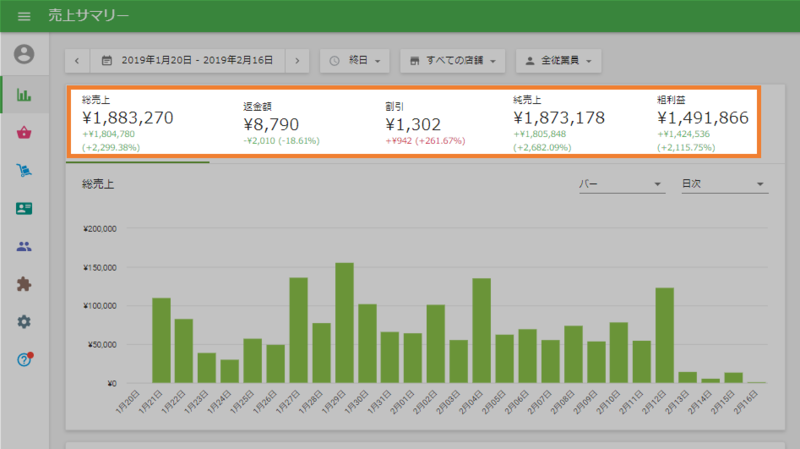The height and width of the screenshot is (449, 800).
Task: Expand the すべての店舗 store dropdown
Action: [x=452, y=61]
